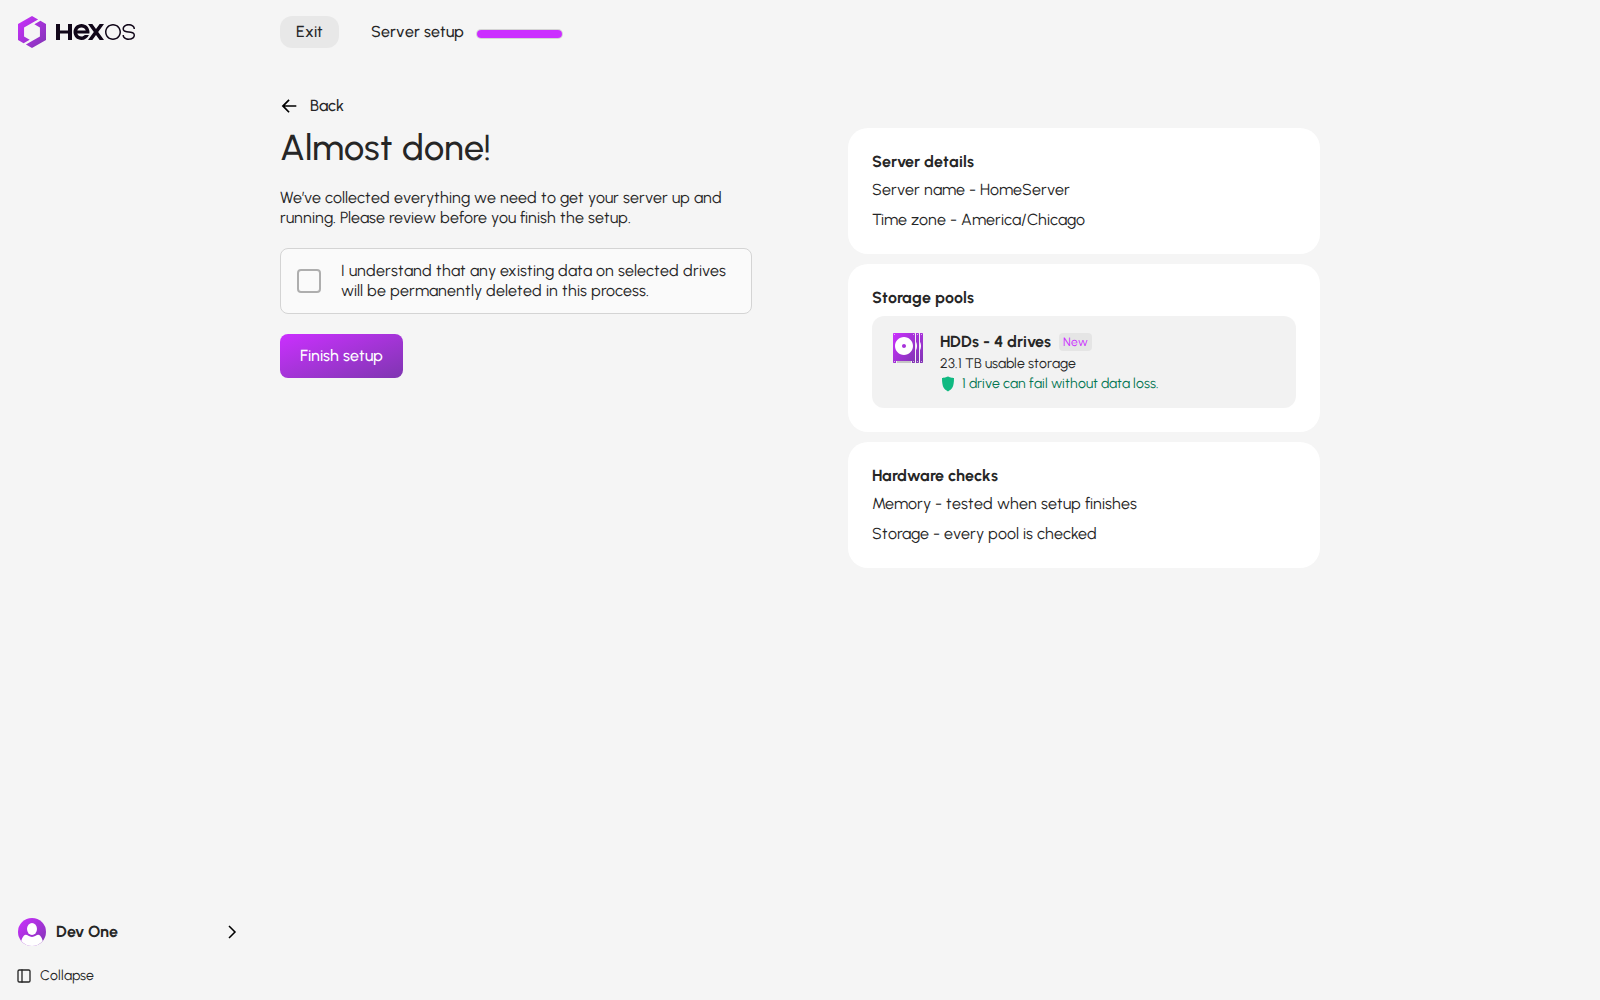The image size is (1600, 1000).
Task: Click the Server details heading
Action: pyautogui.click(x=923, y=162)
